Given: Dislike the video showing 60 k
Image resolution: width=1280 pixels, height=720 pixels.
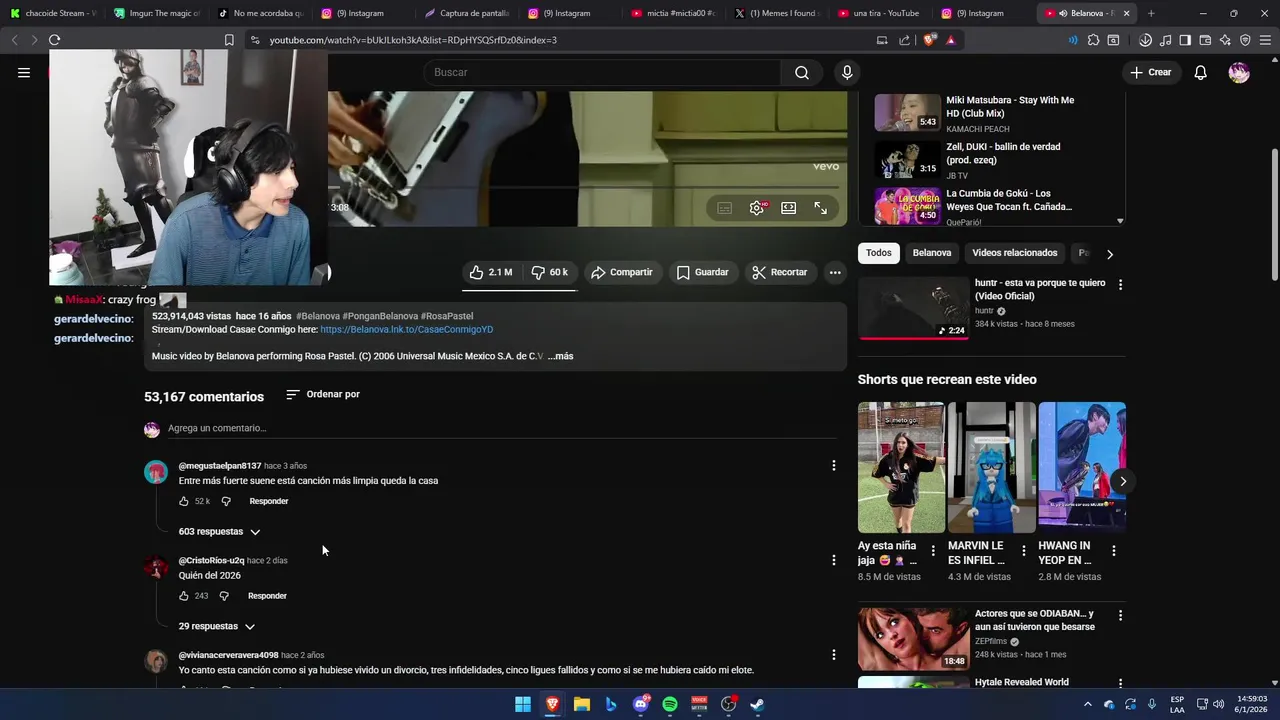Looking at the screenshot, I should pos(550,272).
